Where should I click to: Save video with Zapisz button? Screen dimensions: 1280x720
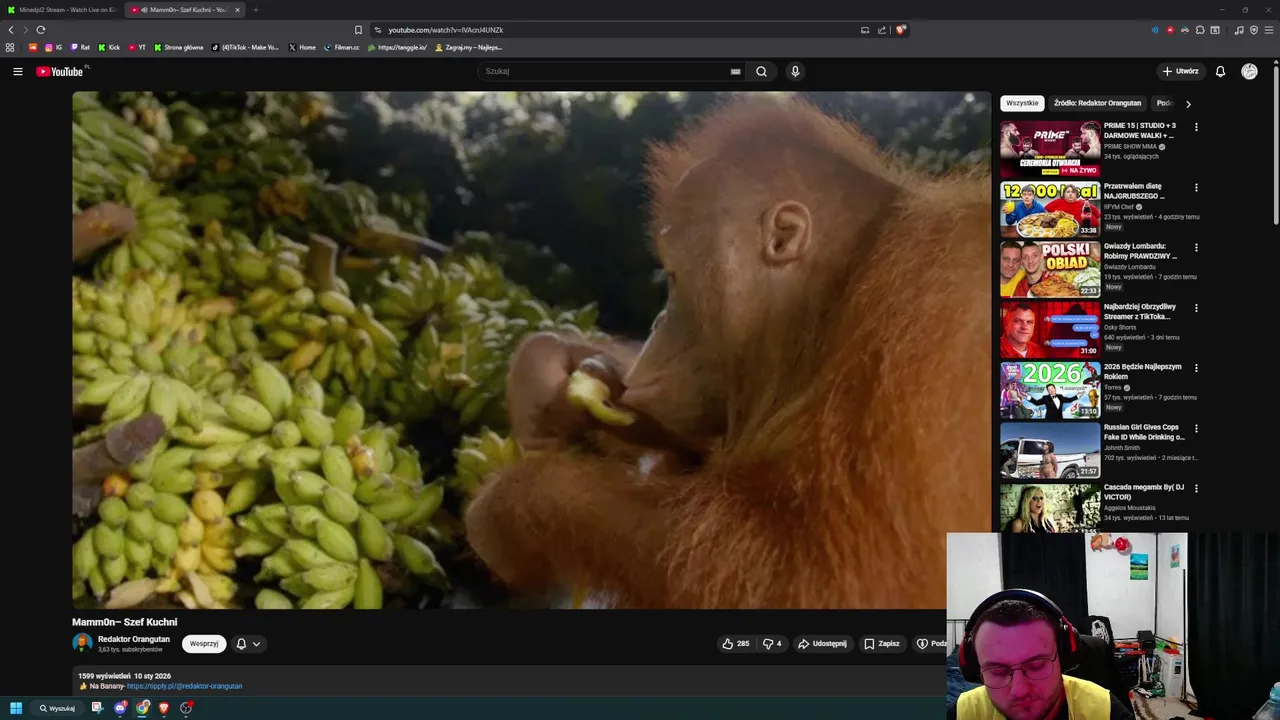pyautogui.click(x=882, y=644)
